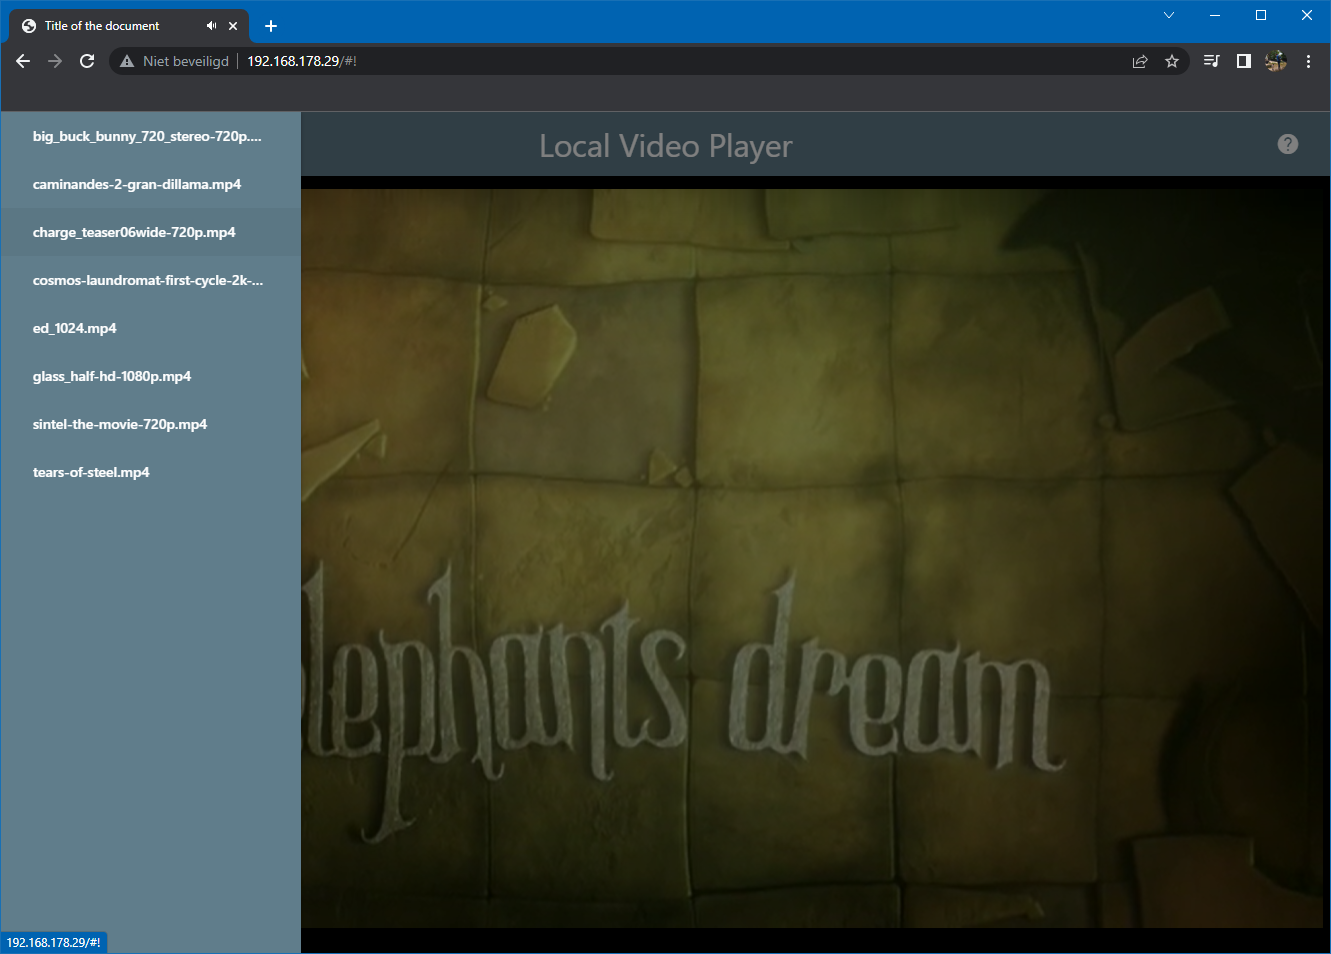This screenshot has height=954, width=1331.
Task: Open the media control icon in toolbar
Action: 1211,61
